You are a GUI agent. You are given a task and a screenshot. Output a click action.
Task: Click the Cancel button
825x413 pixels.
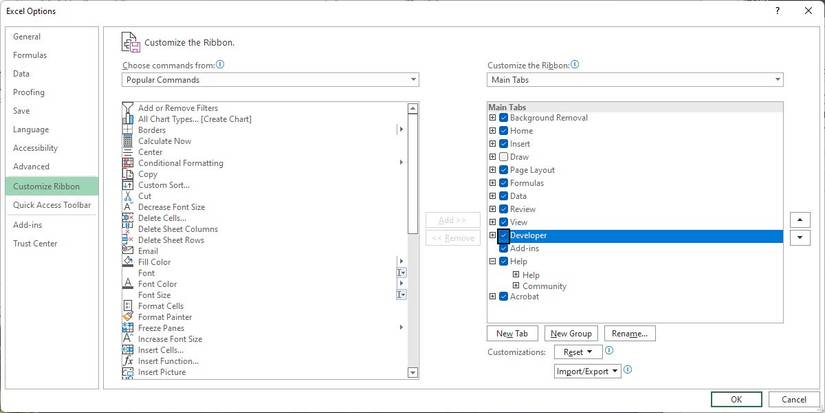(x=794, y=399)
